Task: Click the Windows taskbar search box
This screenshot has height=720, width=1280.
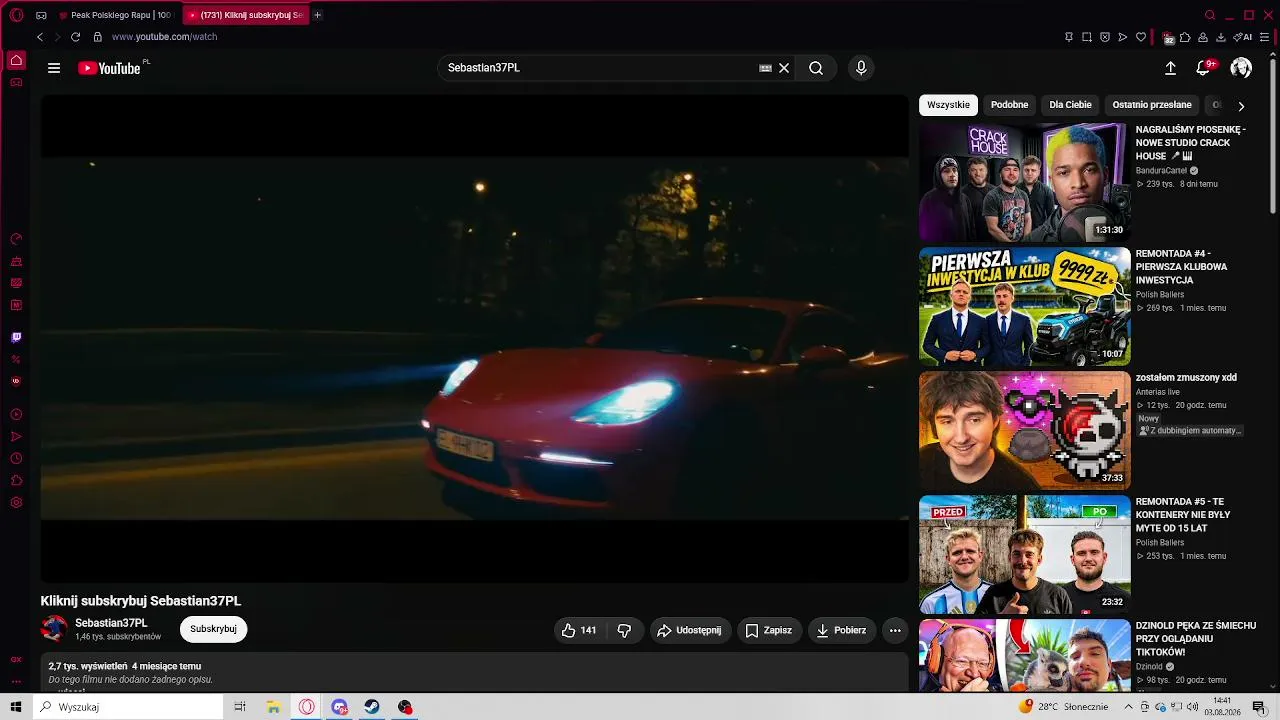Action: coord(128,707)
